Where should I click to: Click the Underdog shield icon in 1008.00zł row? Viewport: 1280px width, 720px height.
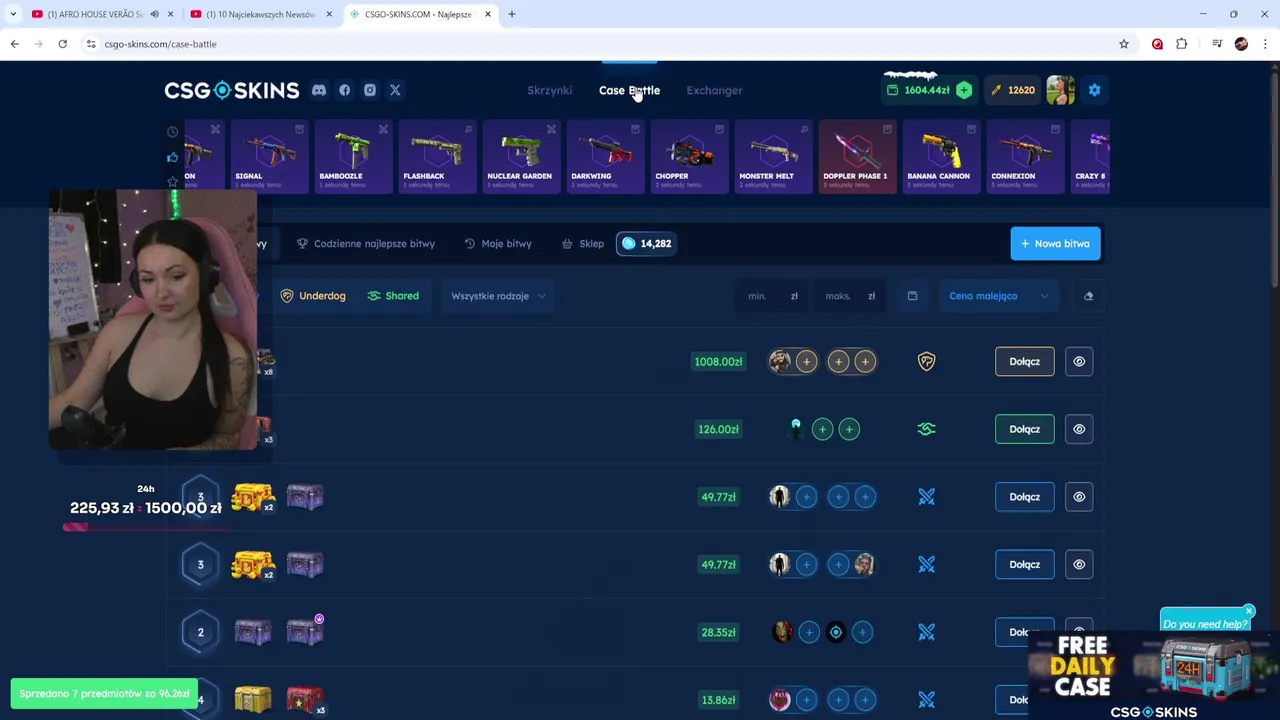[927, 361]
